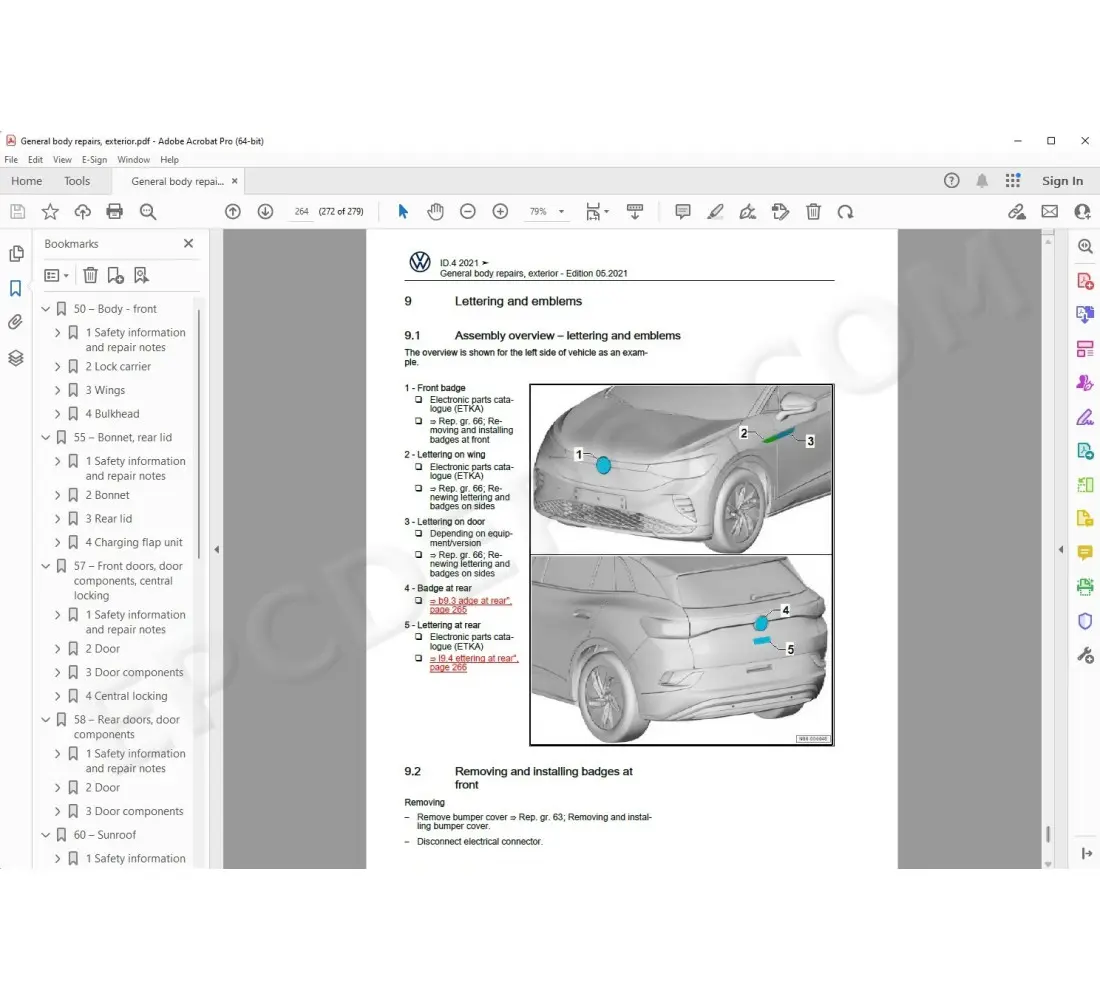The width and height of the screenshot is (1100, 1000).
Task: Open the sign document pen tool
Action: 748,211
